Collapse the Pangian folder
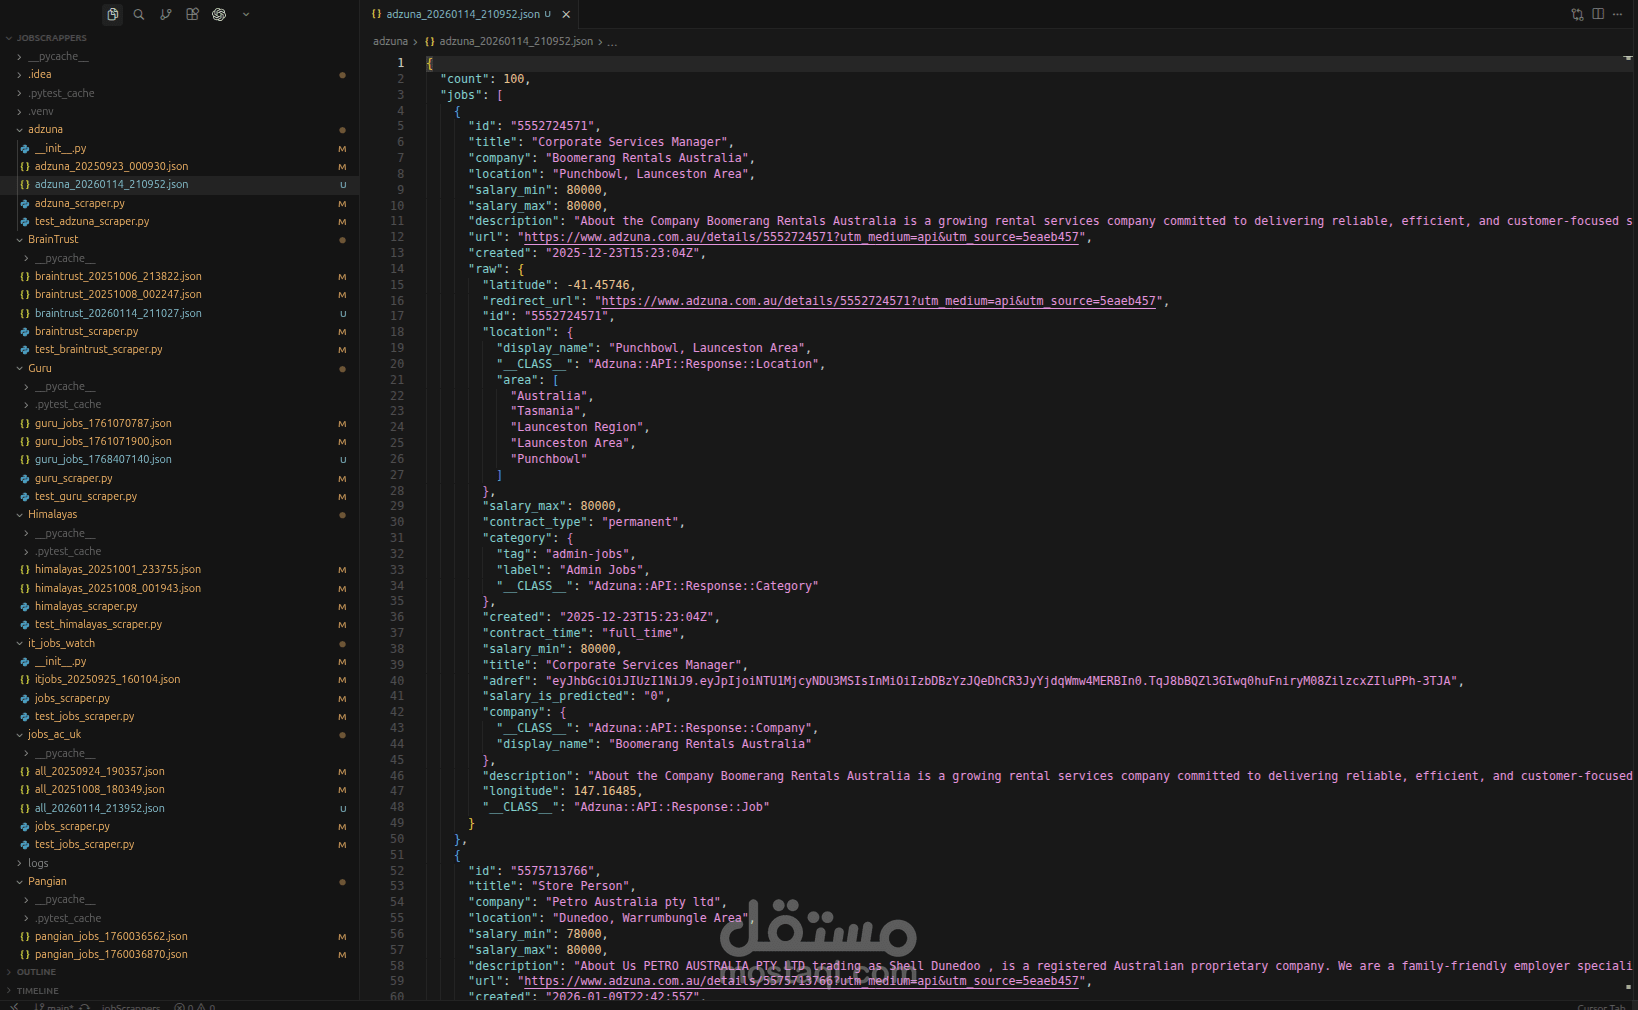Image resolution: width=1638 pixels, height=1010 pixels. point(47,881)
